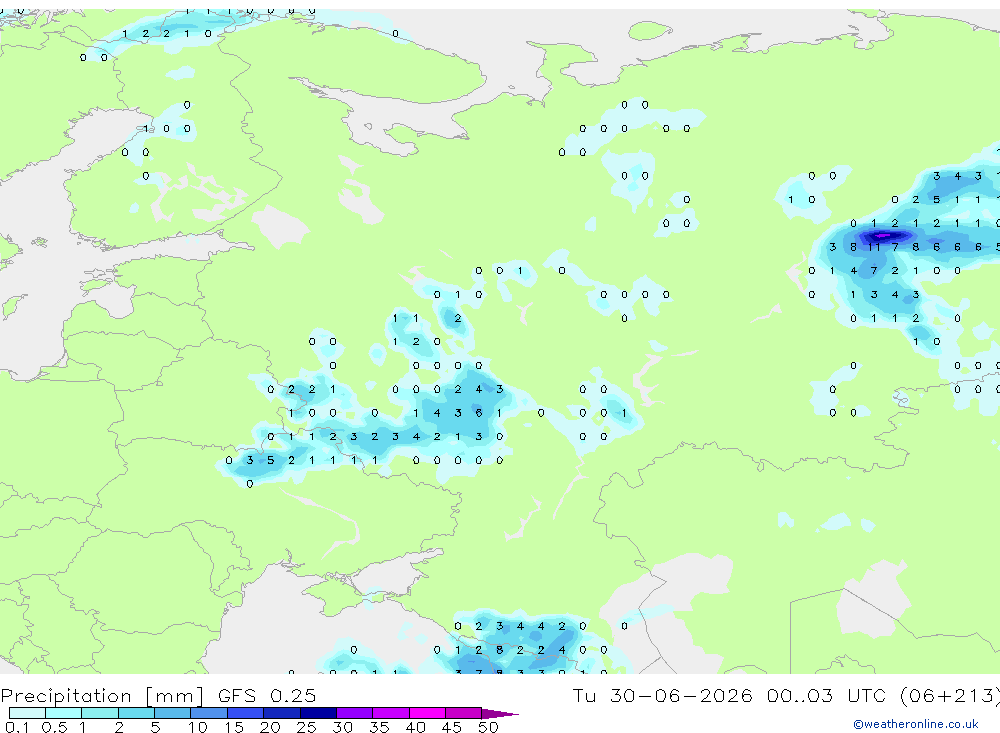Click the '8' in map row '0 1 2 8 2 2 4 0 0'
The width and height of the screenshot is (1000, 733).
(499, 650)
